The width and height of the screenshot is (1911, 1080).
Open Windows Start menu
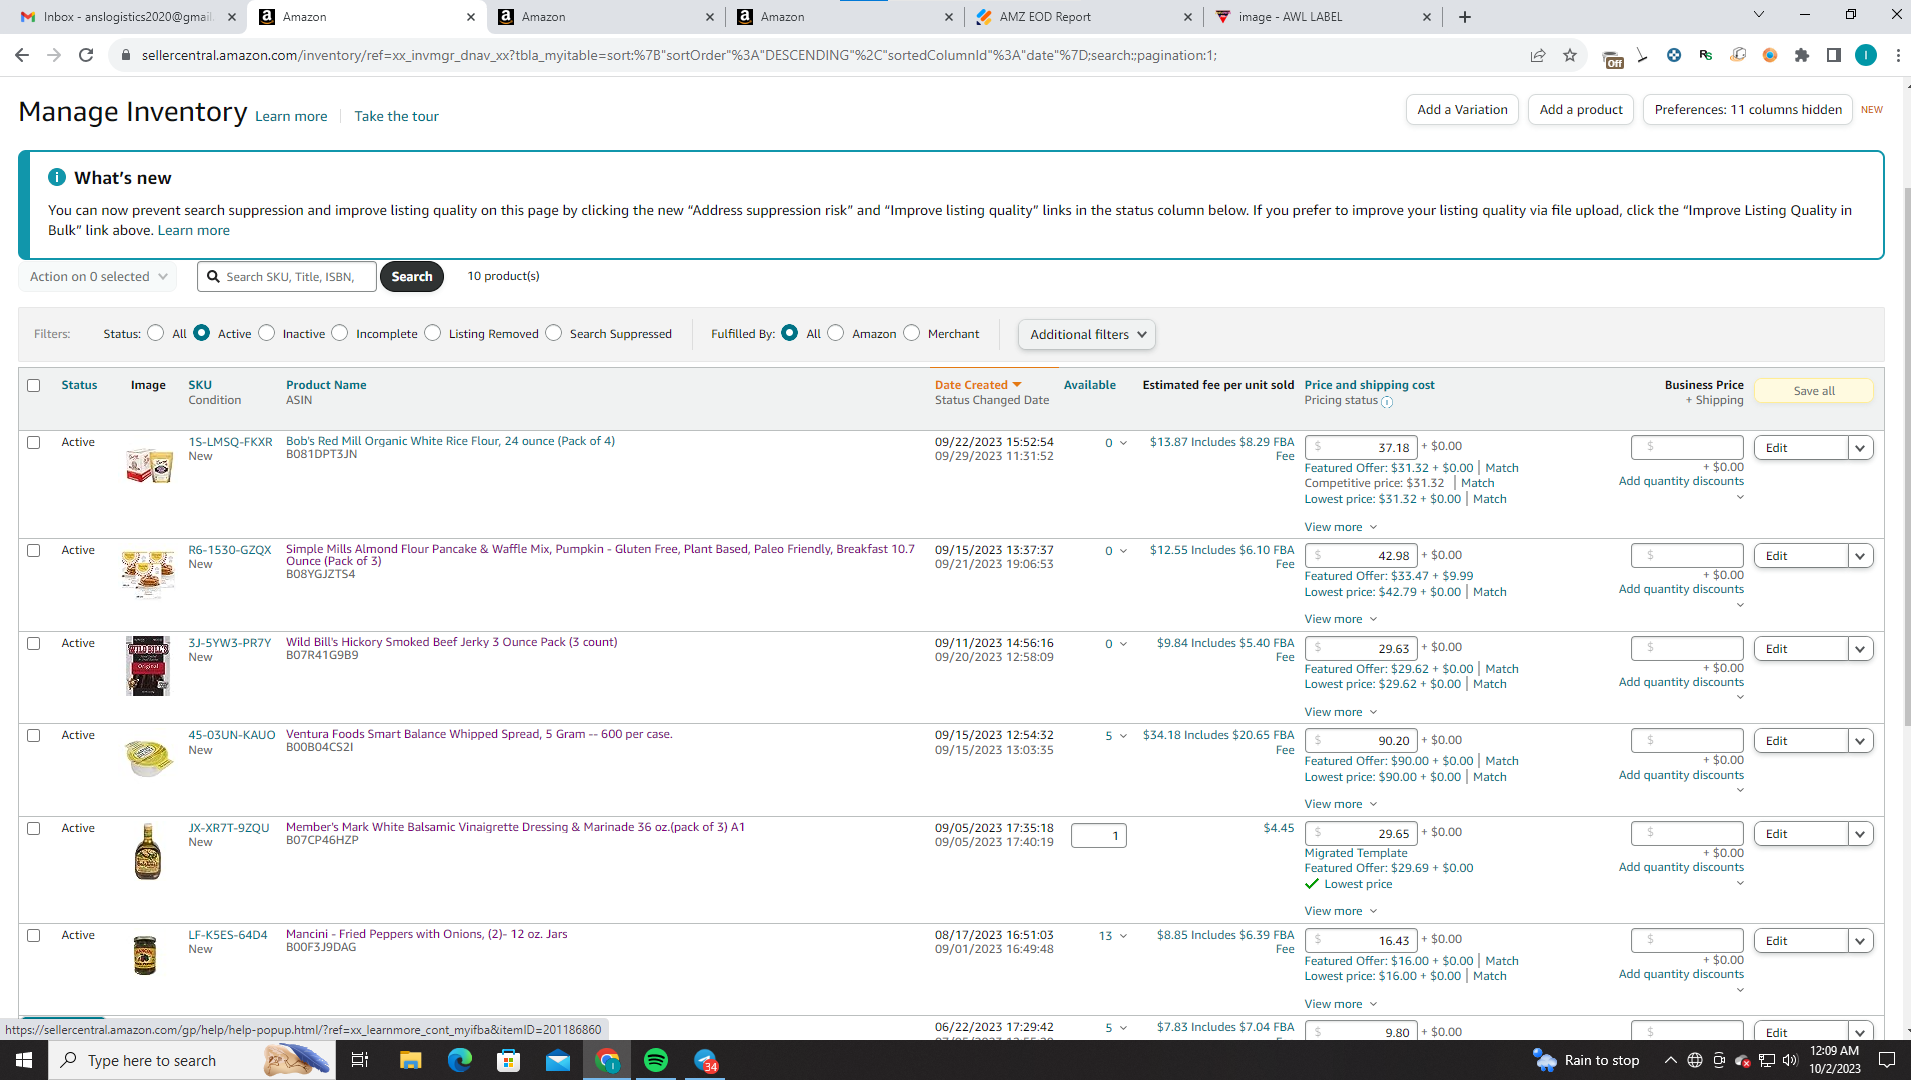coord(24,1060)
